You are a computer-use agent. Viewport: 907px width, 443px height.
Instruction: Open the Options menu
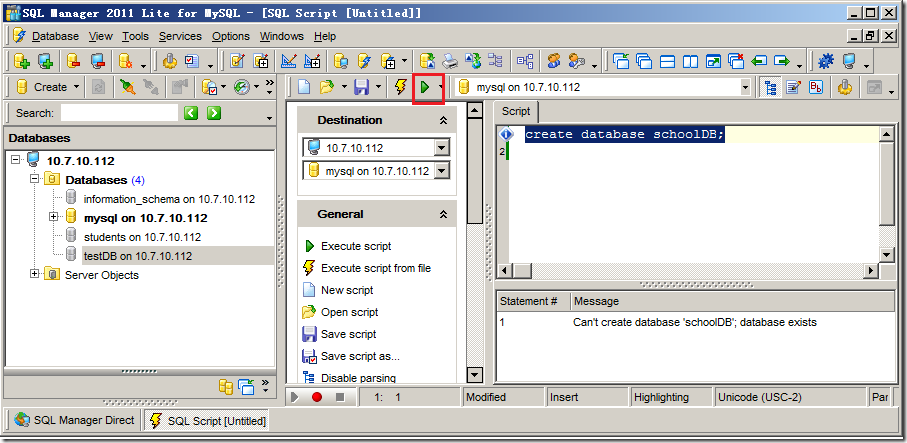pyautogui.click(x=231, y=36)
